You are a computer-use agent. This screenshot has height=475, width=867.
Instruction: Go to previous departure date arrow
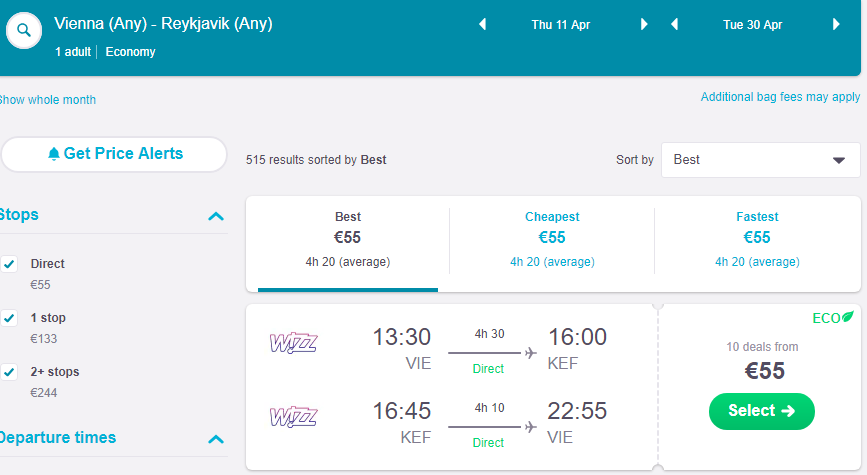[483, 25]
